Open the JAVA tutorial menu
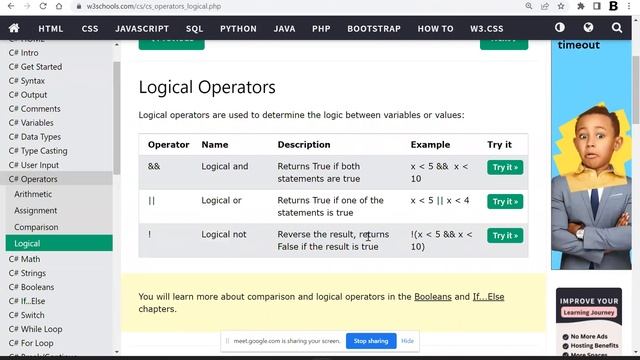Viewport: 640px width, 360px height. click(x=284, y=29)
